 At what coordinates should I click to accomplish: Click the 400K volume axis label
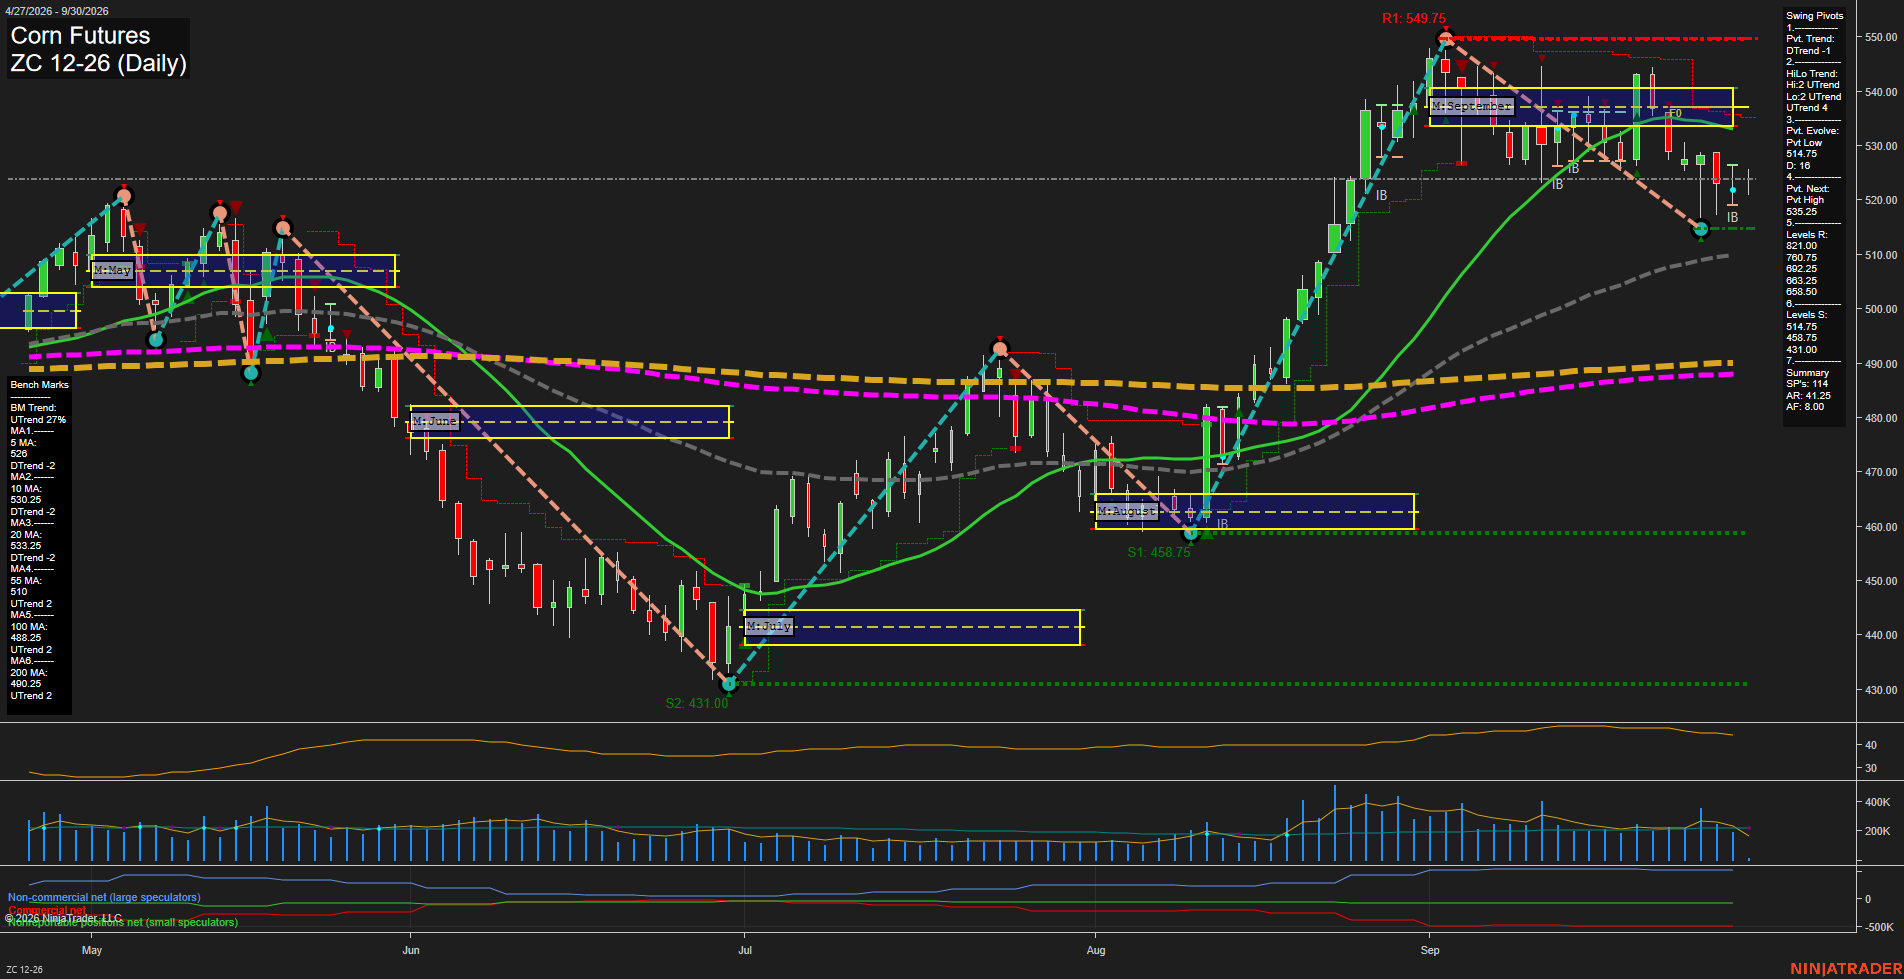(x=1877, y=803)
